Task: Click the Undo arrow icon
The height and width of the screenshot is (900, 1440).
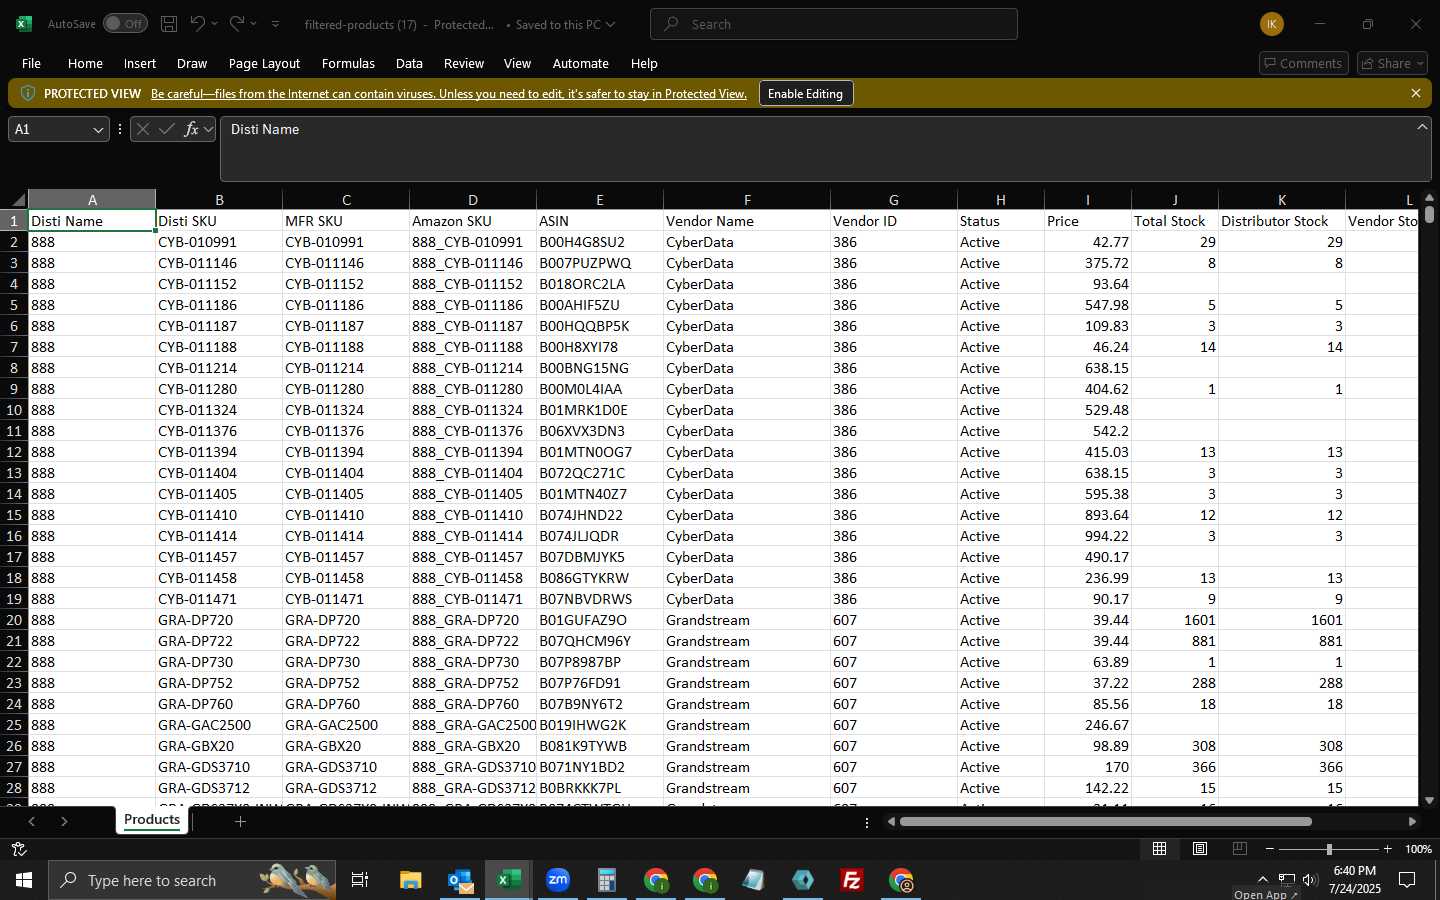Action: (198, 24)
